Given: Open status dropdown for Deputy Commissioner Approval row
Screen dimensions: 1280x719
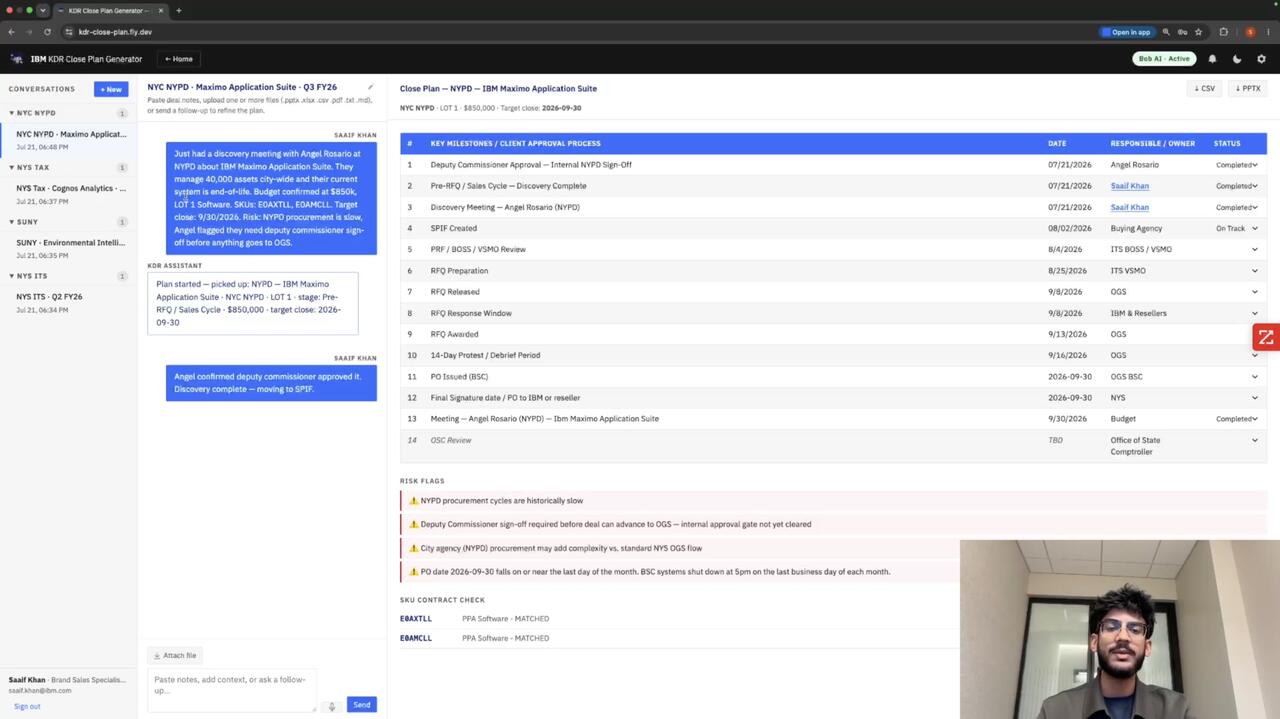Looking at the screenshot, I should point(1237,165).
